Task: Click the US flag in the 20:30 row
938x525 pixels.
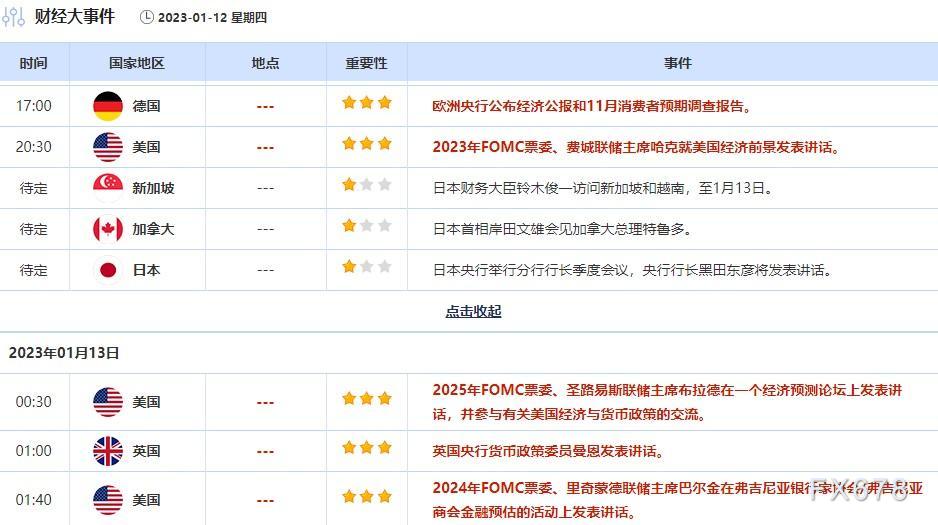Action: pos(108,147)
